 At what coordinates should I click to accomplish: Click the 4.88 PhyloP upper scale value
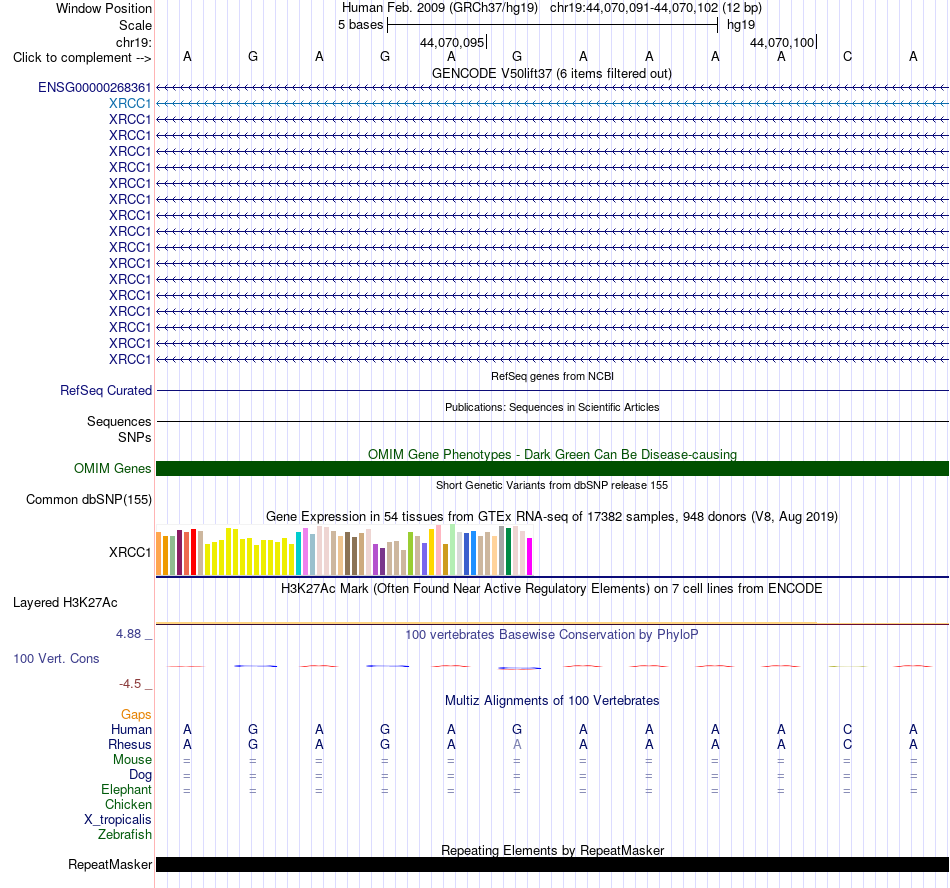pos(128,634)
